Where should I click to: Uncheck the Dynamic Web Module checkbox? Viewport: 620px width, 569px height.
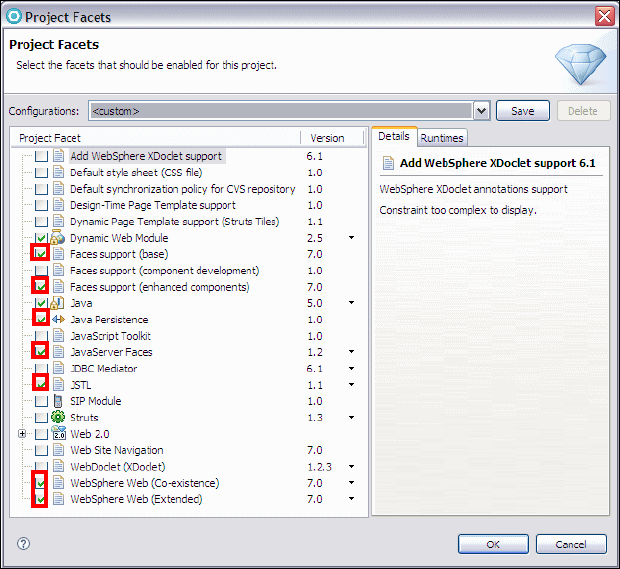click(x=41, y=238)
